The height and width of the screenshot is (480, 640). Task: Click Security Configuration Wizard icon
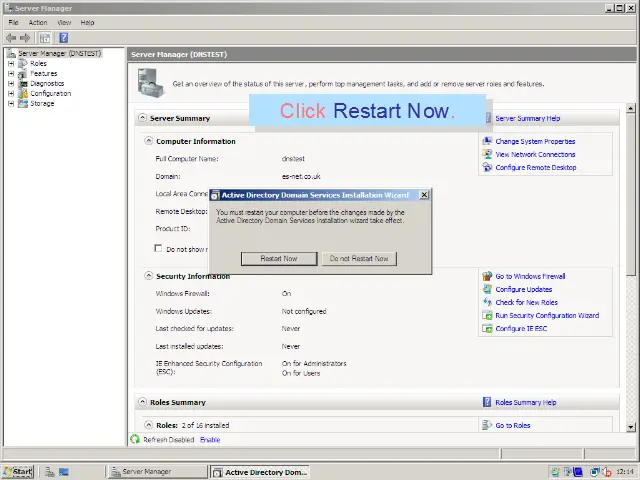pyautogui.click(x=487, y=316)
